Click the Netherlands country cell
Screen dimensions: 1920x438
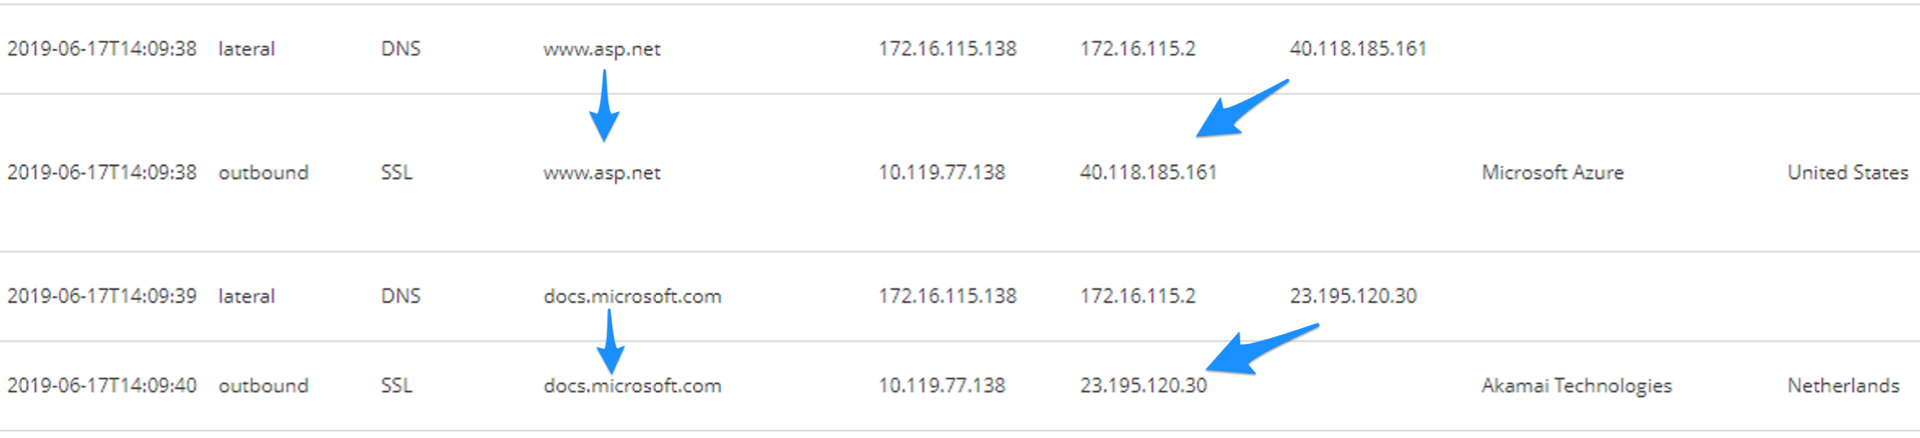[1843, 386]
